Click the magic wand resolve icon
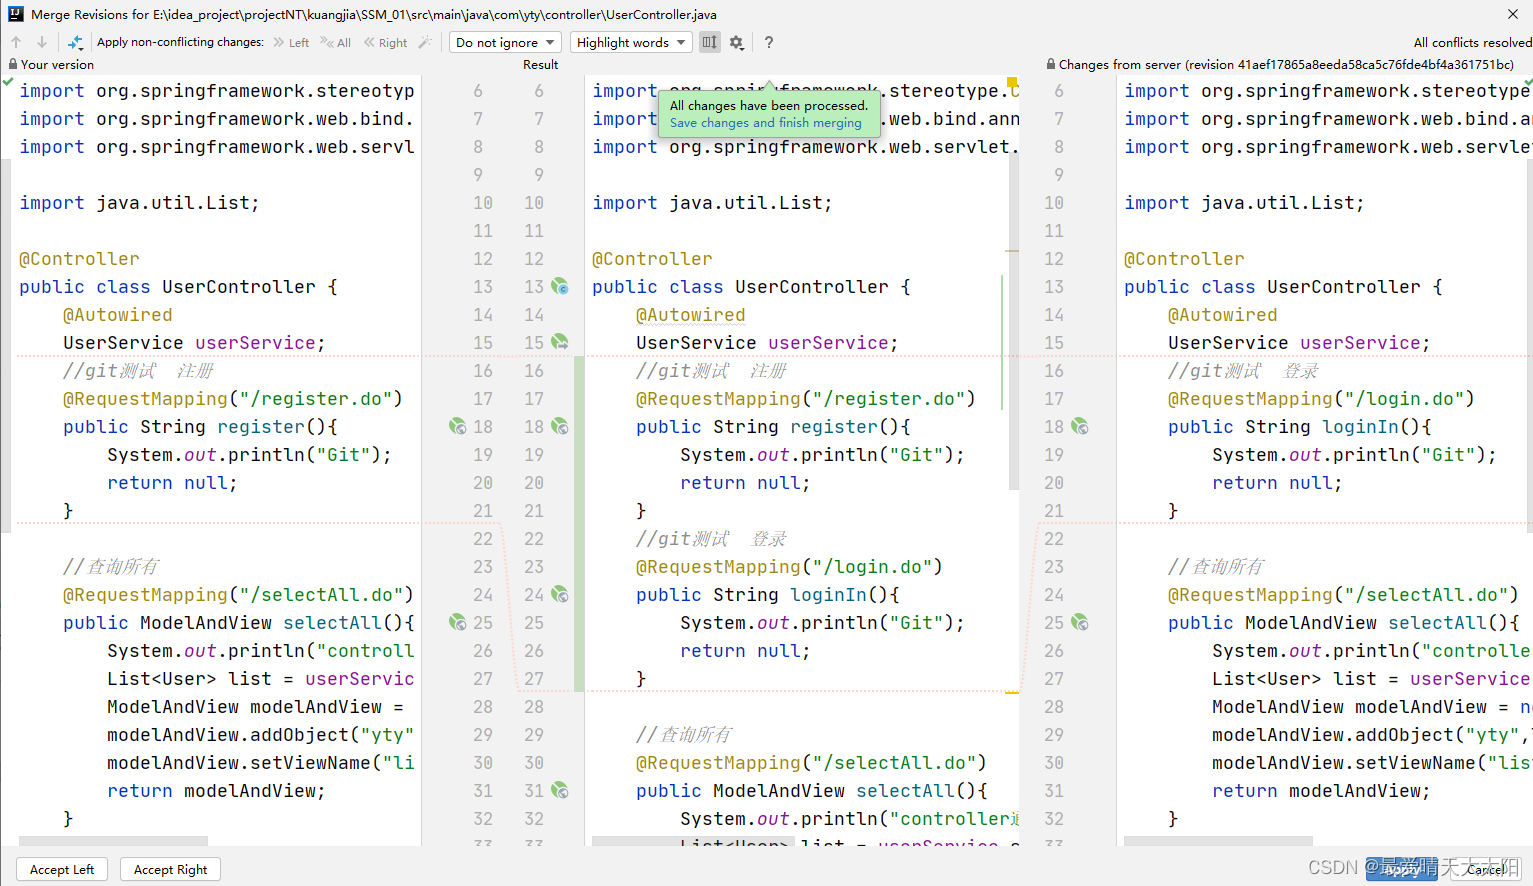This screenshot has width=1533, height=886. pos(425,42)
